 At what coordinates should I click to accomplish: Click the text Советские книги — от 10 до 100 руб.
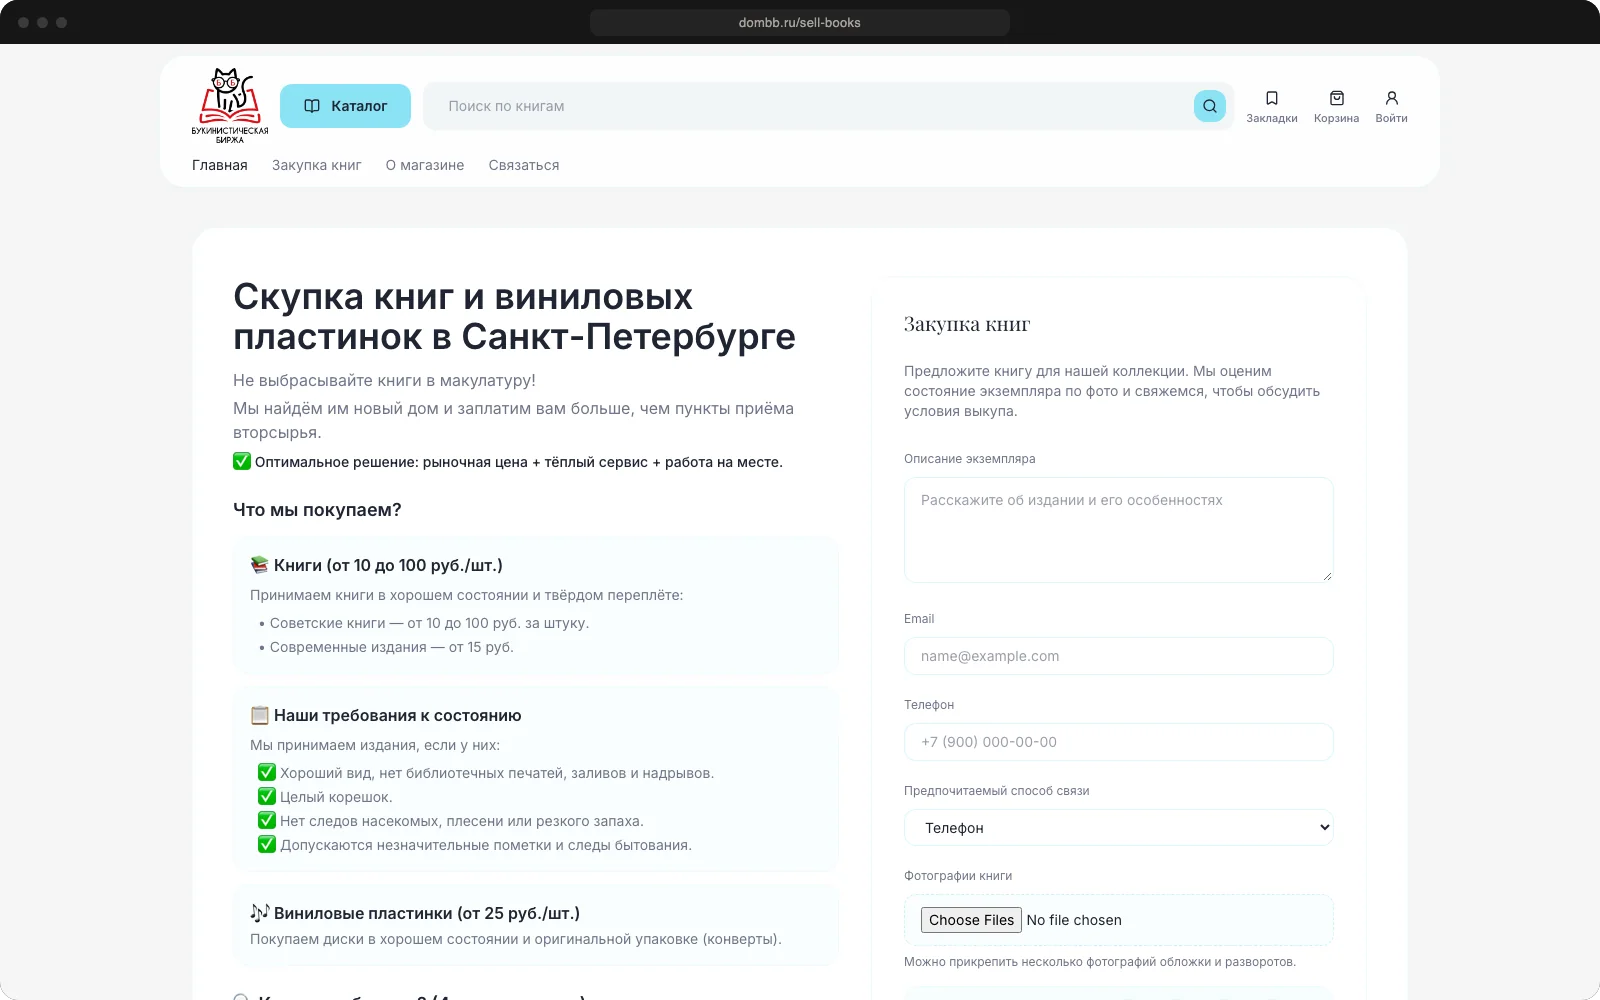429,623
